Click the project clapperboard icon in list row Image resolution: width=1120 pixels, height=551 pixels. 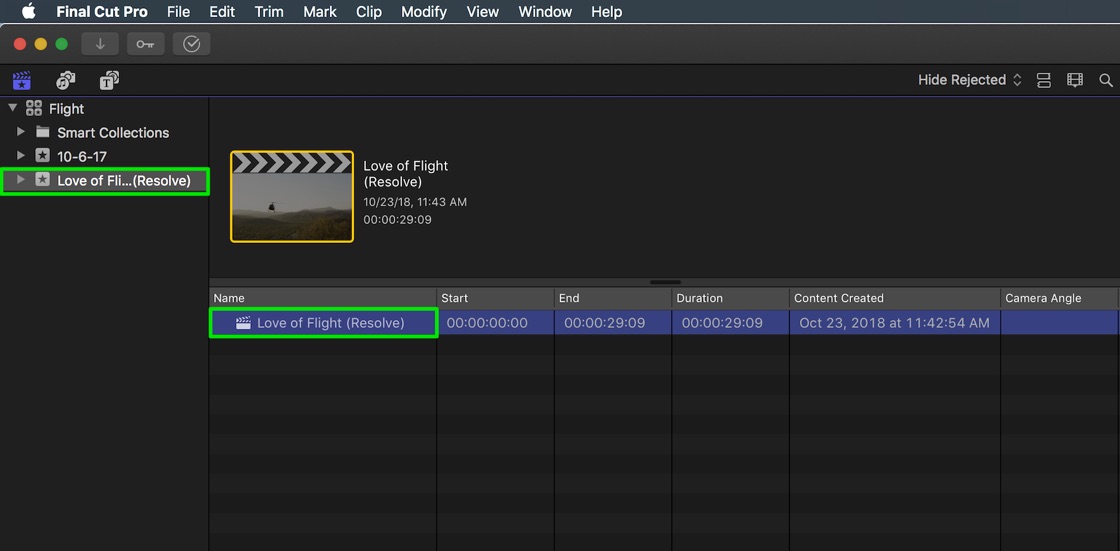click(x=243, y=323)
